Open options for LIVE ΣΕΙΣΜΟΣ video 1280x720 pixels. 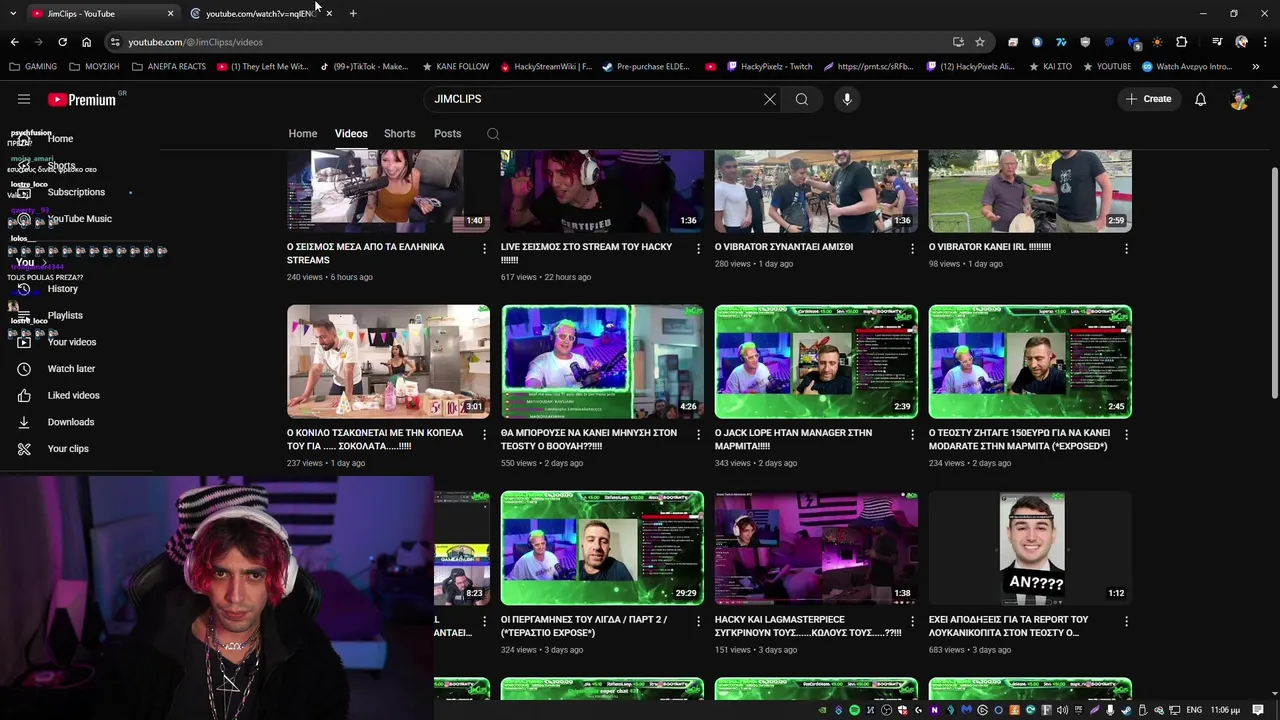click(x=699, y=248)
